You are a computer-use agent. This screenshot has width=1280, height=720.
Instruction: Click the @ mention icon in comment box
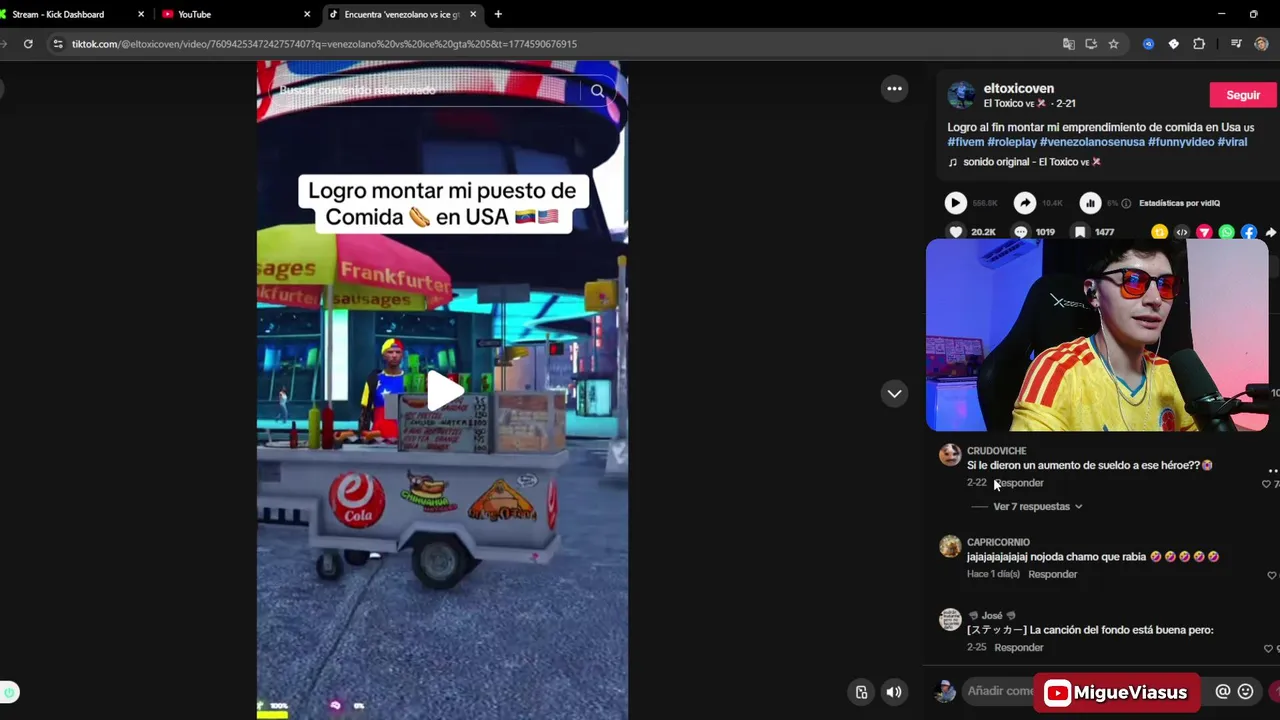[x=1222, y=691]
